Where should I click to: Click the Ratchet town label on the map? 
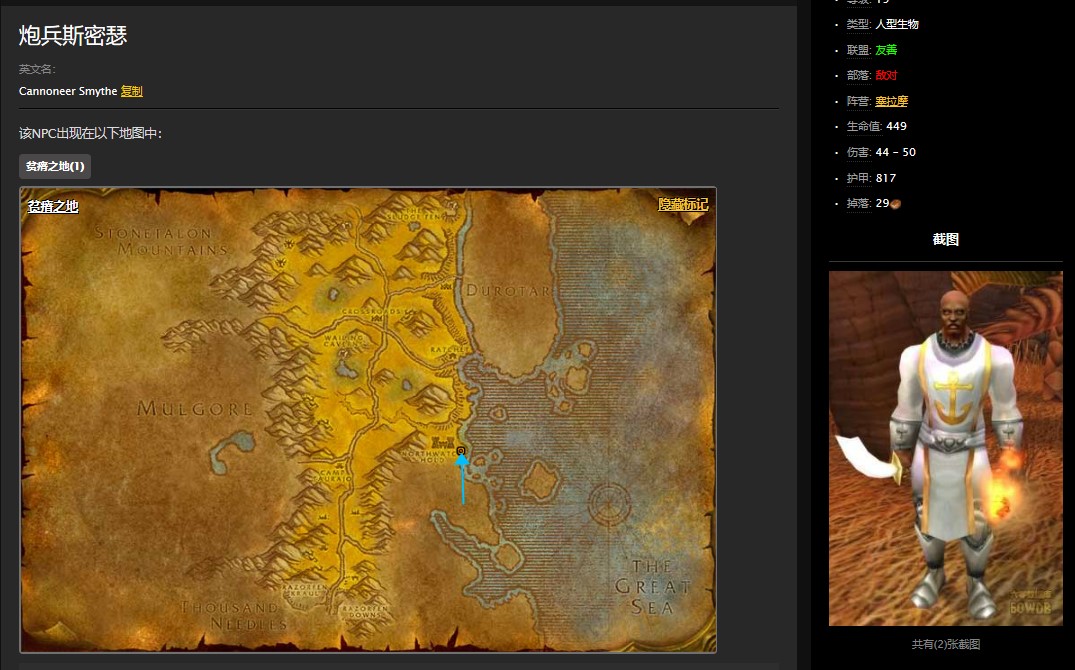(443, 350)
